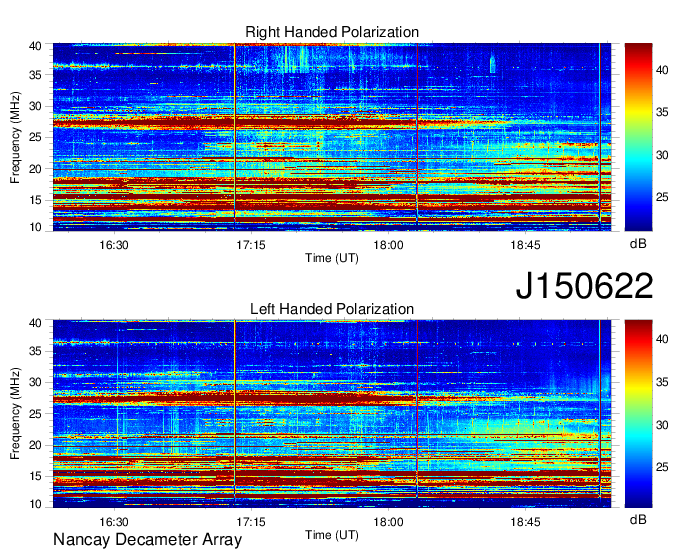Viewport: 680px width, 552px height.
Task: Click the 40 dB label on Right Handed colorbar
Action: click(x=662, y=70)
